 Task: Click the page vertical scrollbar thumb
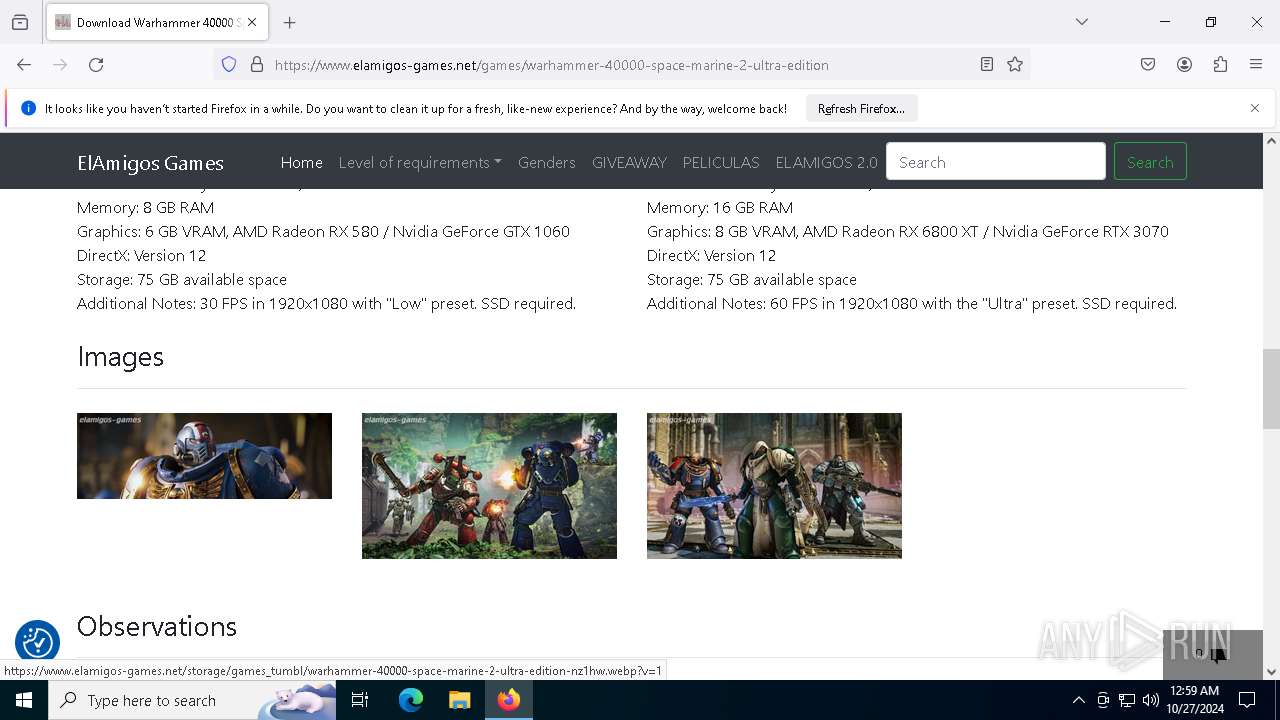(1271, 389)
